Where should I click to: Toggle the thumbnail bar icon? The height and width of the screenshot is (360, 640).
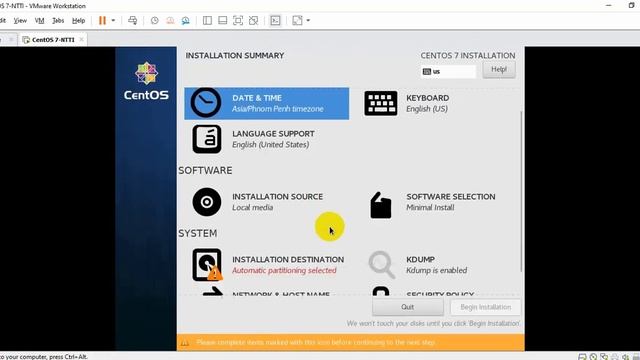tap(222, 20)
